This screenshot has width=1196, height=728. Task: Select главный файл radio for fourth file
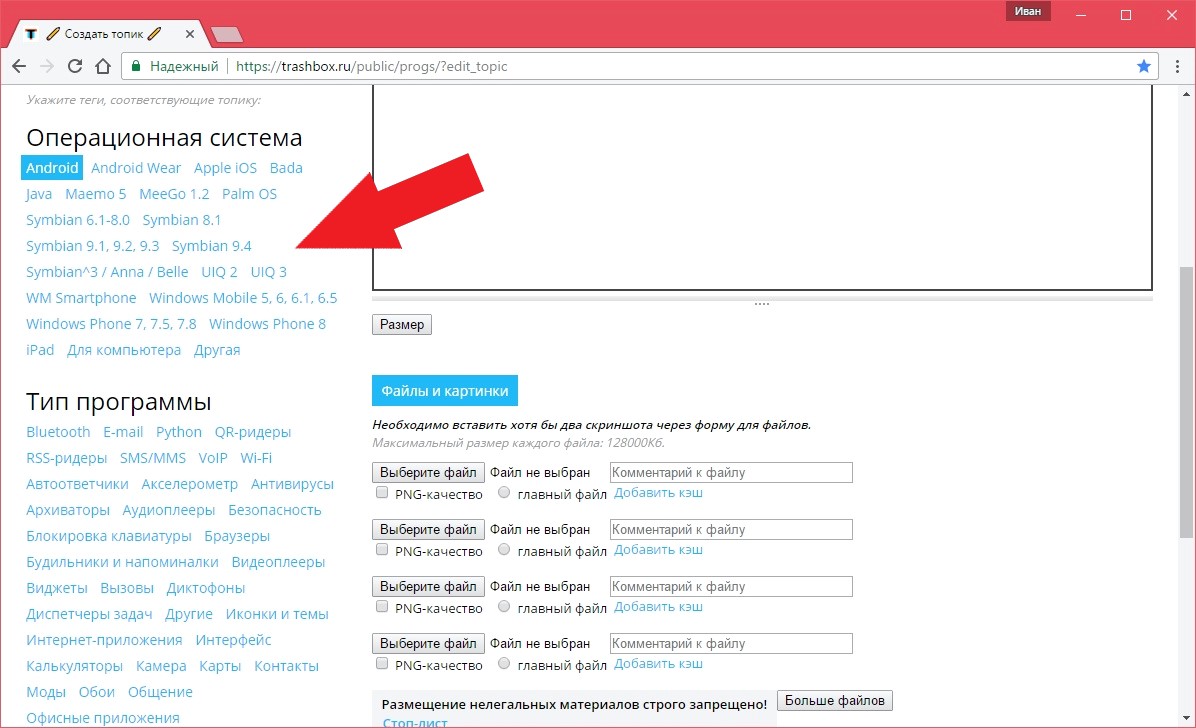503,664
